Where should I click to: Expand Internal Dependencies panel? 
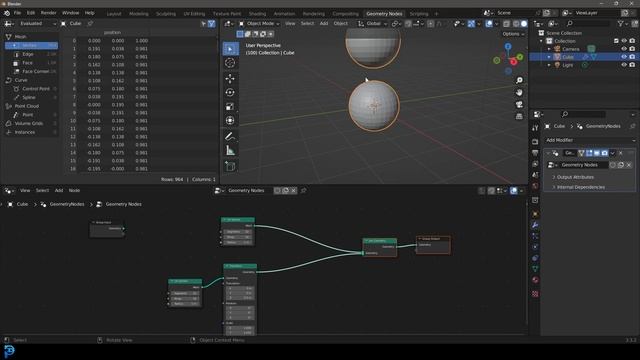[580, 187]
